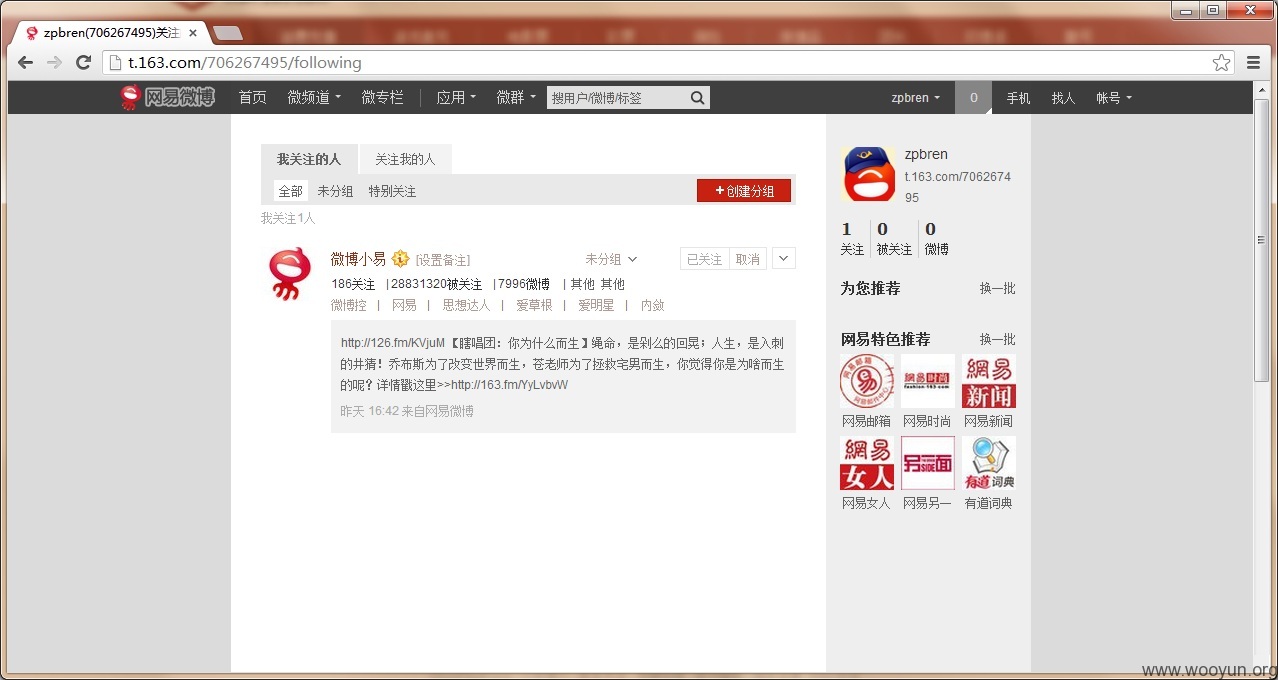
Task: Click the notification count 0 box
Action: [x=973, y=98]
